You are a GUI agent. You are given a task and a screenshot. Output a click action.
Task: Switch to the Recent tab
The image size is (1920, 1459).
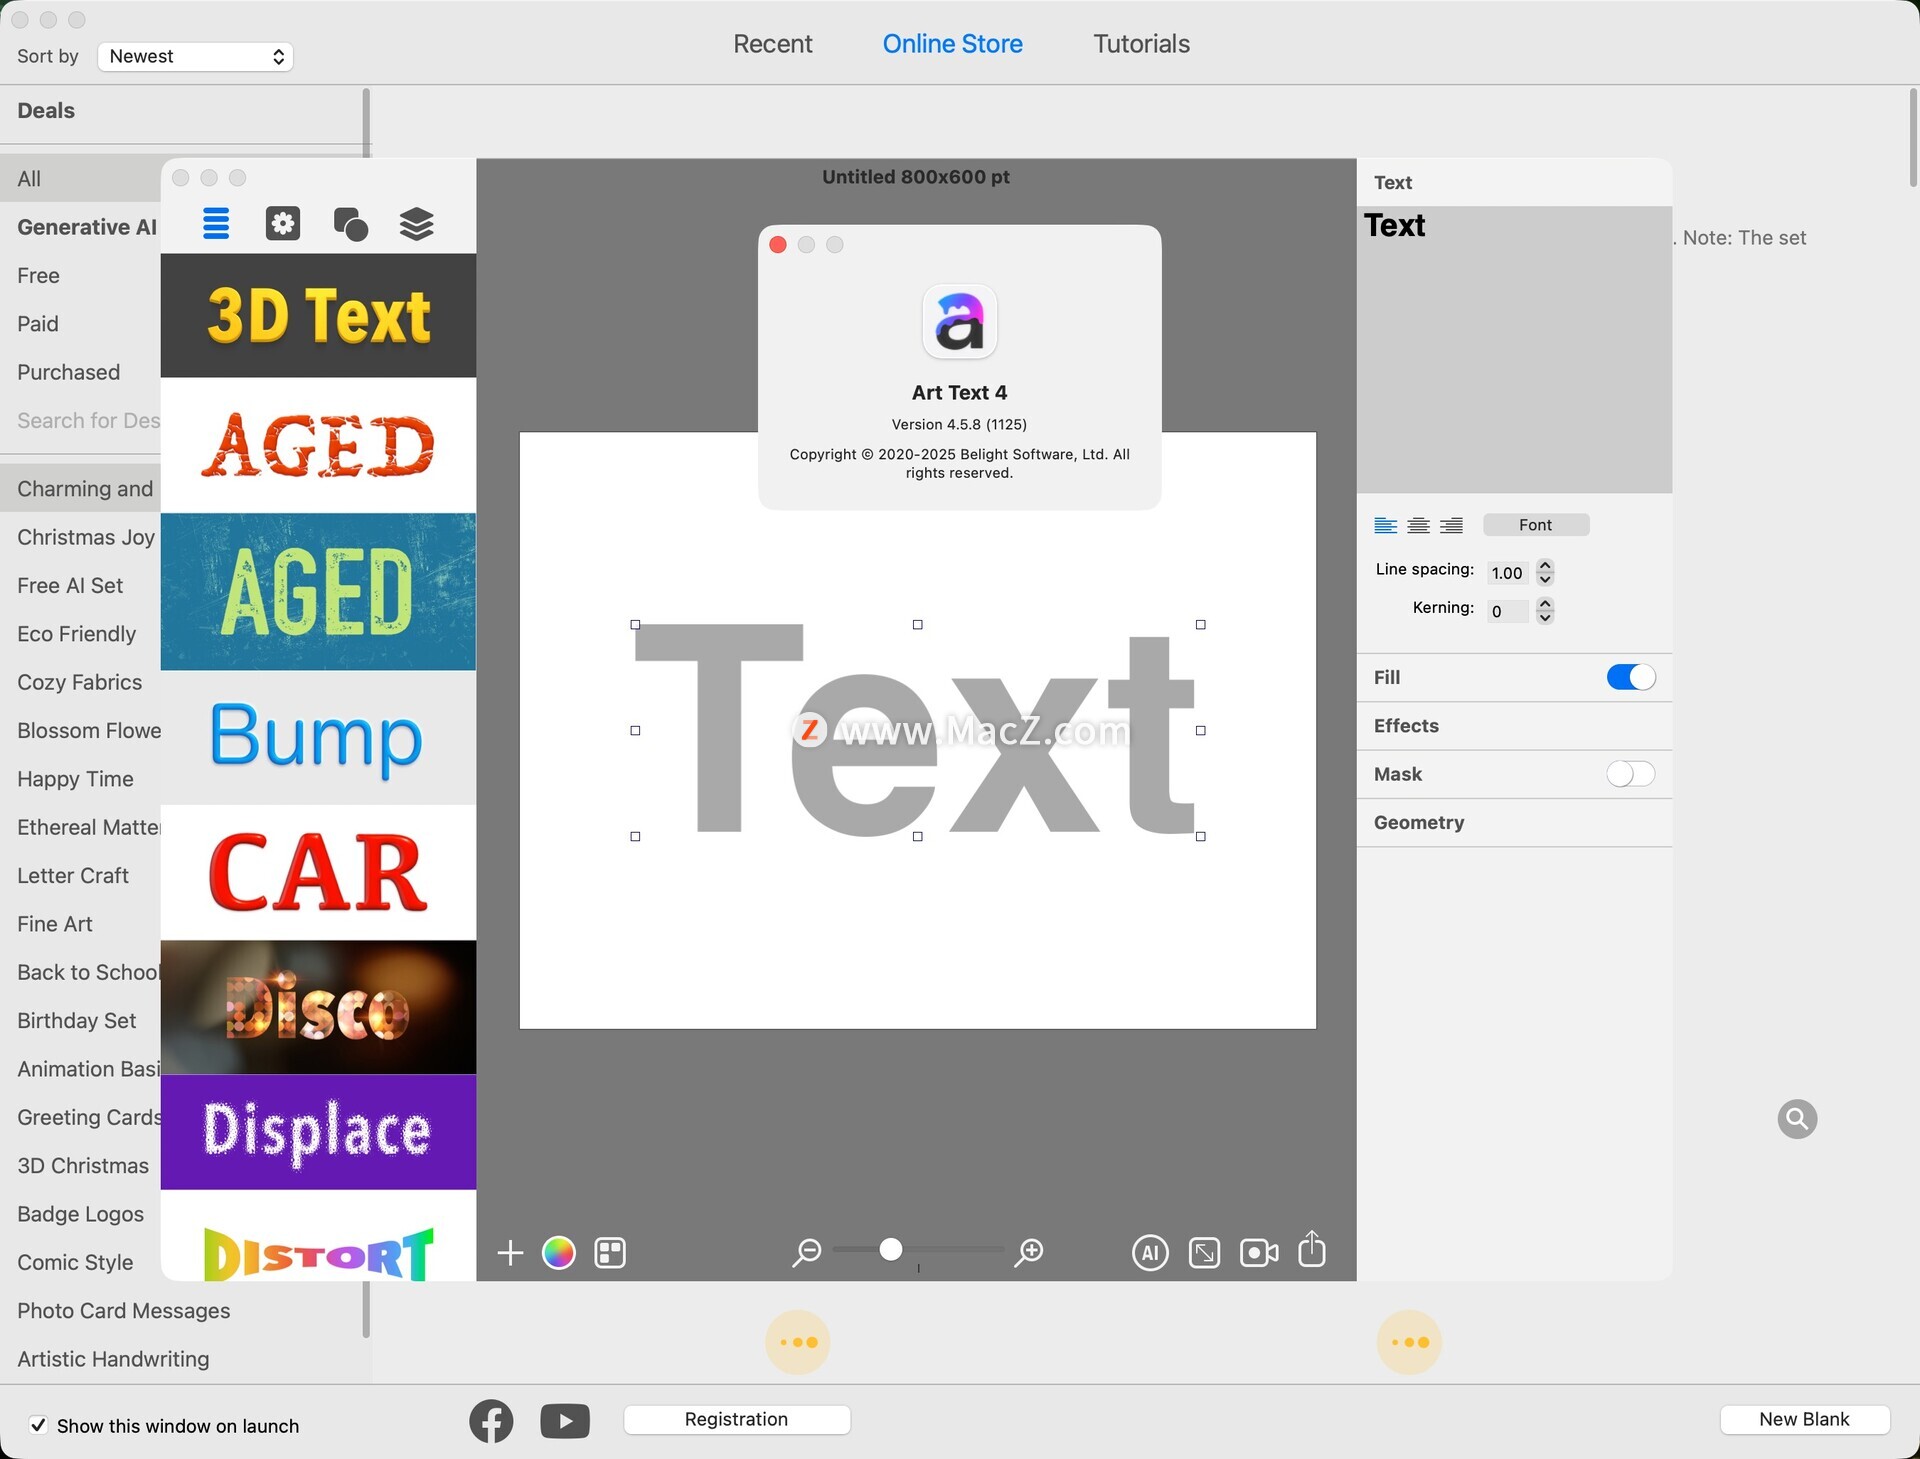pyautogui.click(x=772, y=44)
